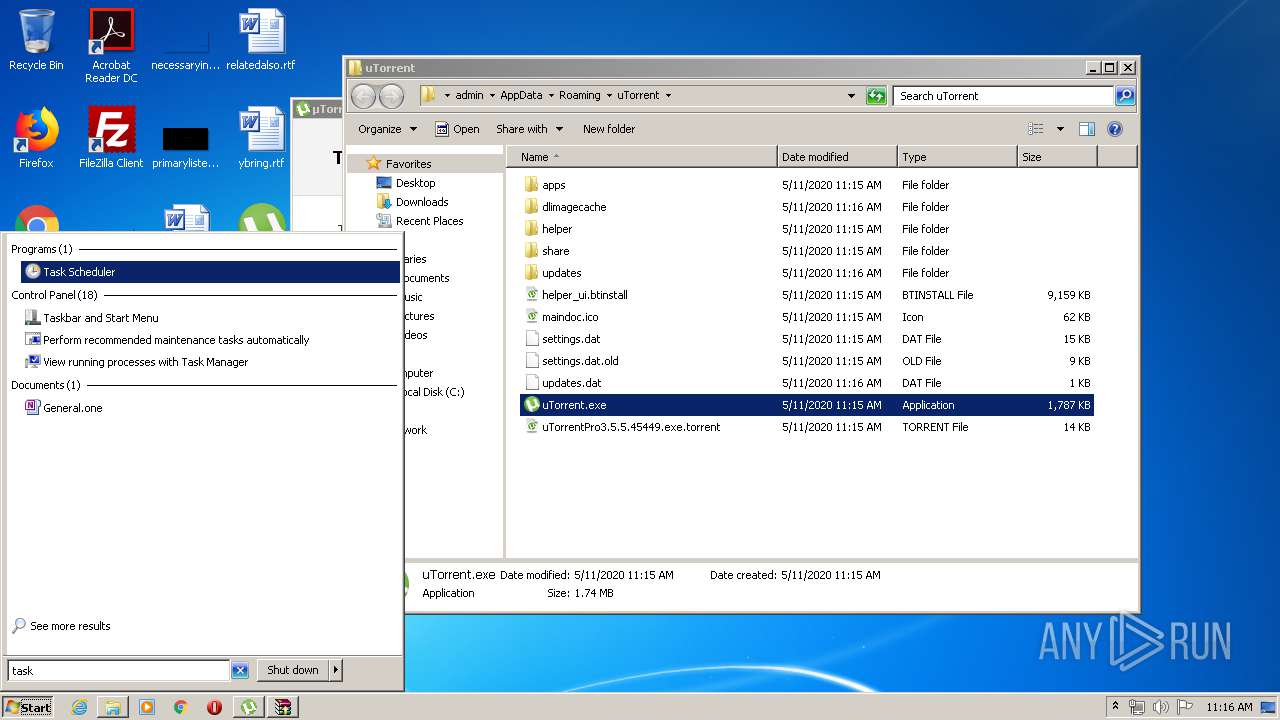Sort by Type column header
1280x720 pixels.
[957, 157]
